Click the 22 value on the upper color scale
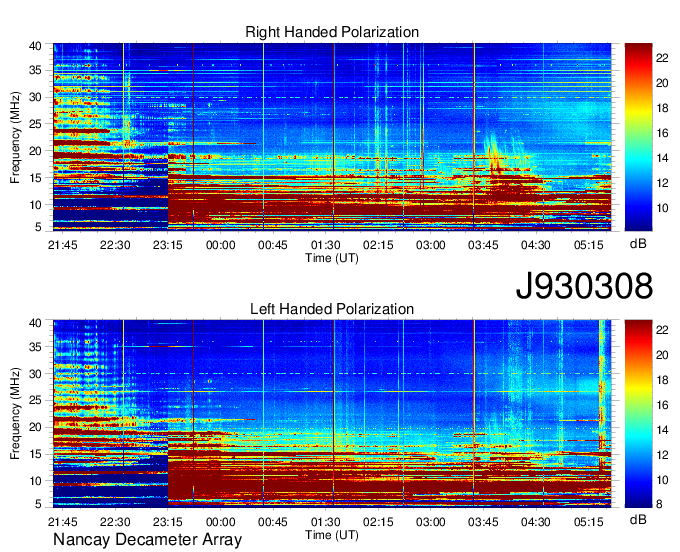The height and width of the screenshot is (552, 680). click(662, 58)
